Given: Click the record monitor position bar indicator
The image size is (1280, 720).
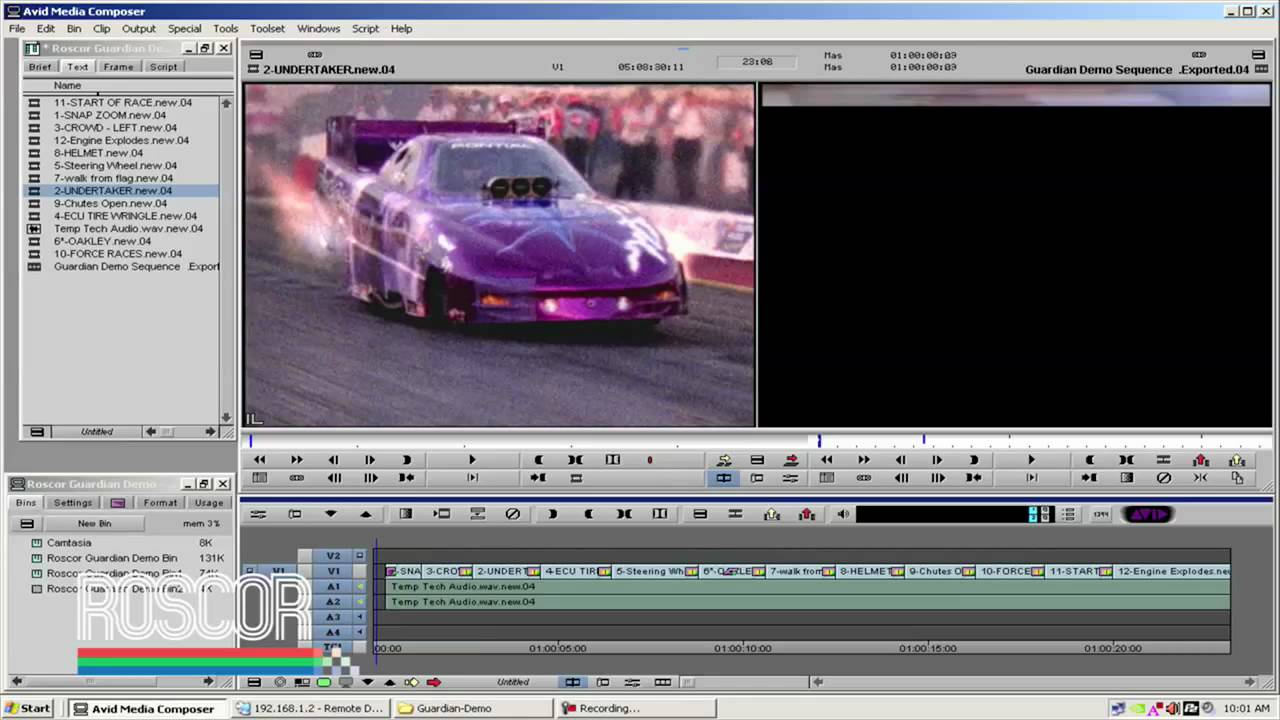Looking at the screenshot, I should (819, 440).
